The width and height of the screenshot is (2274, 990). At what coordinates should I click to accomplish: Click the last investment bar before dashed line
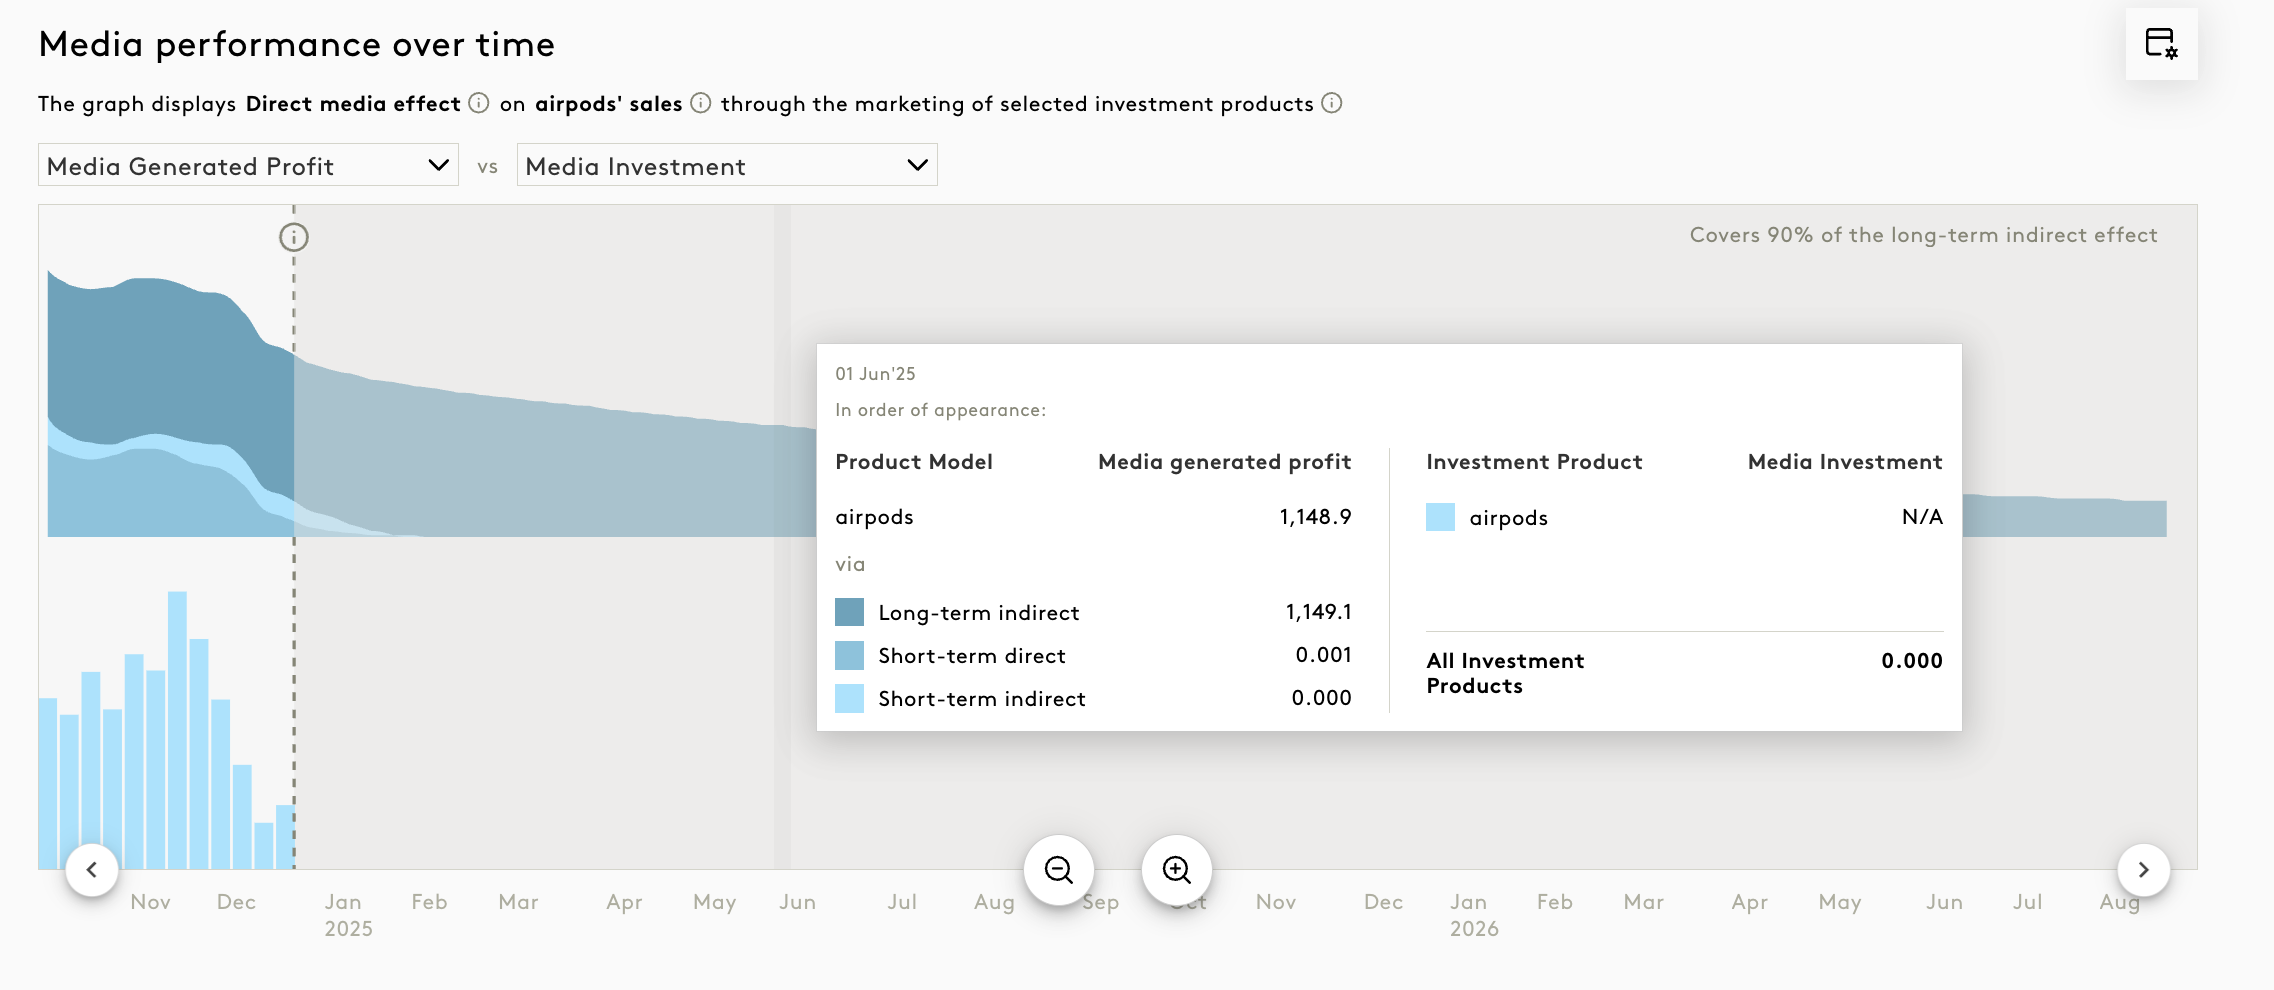(285, 836)
